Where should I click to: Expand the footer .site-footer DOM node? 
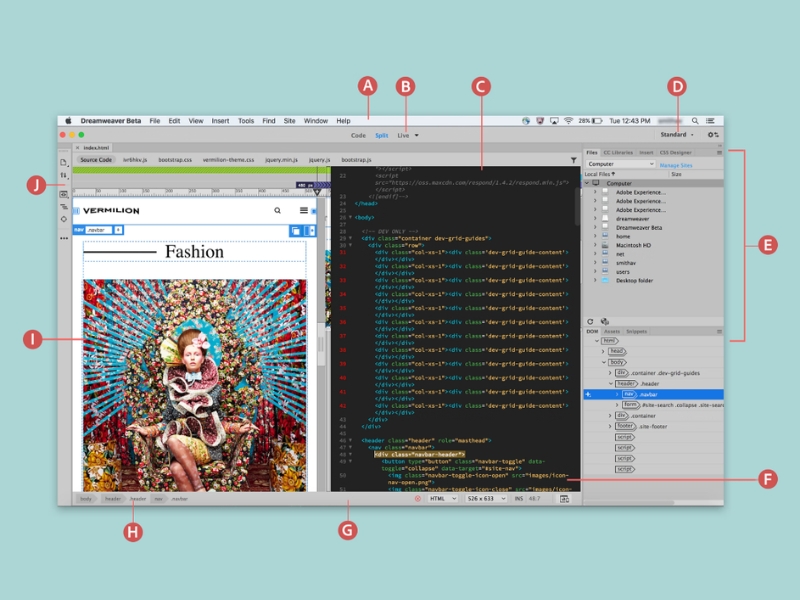(x=610, y=427)
